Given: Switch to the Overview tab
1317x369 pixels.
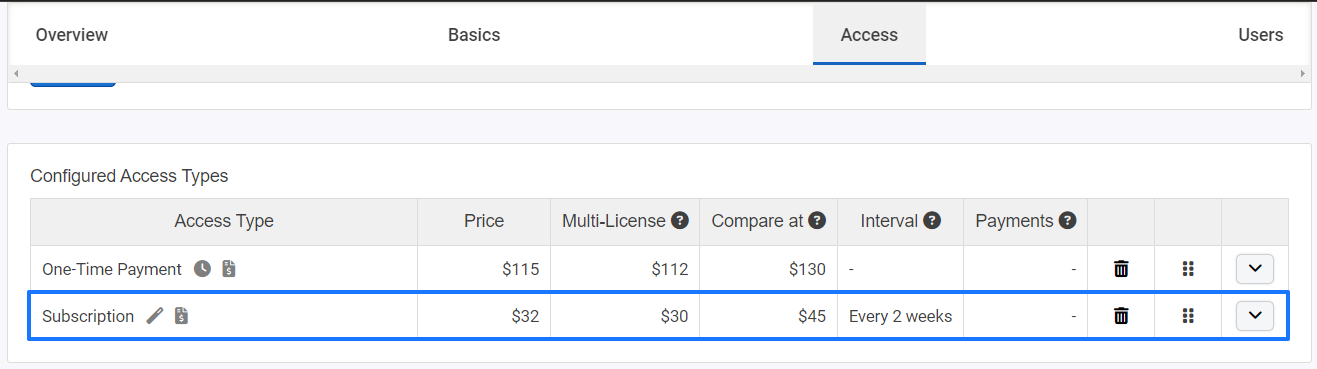Looking at the screenshot, I should point(72,35).
